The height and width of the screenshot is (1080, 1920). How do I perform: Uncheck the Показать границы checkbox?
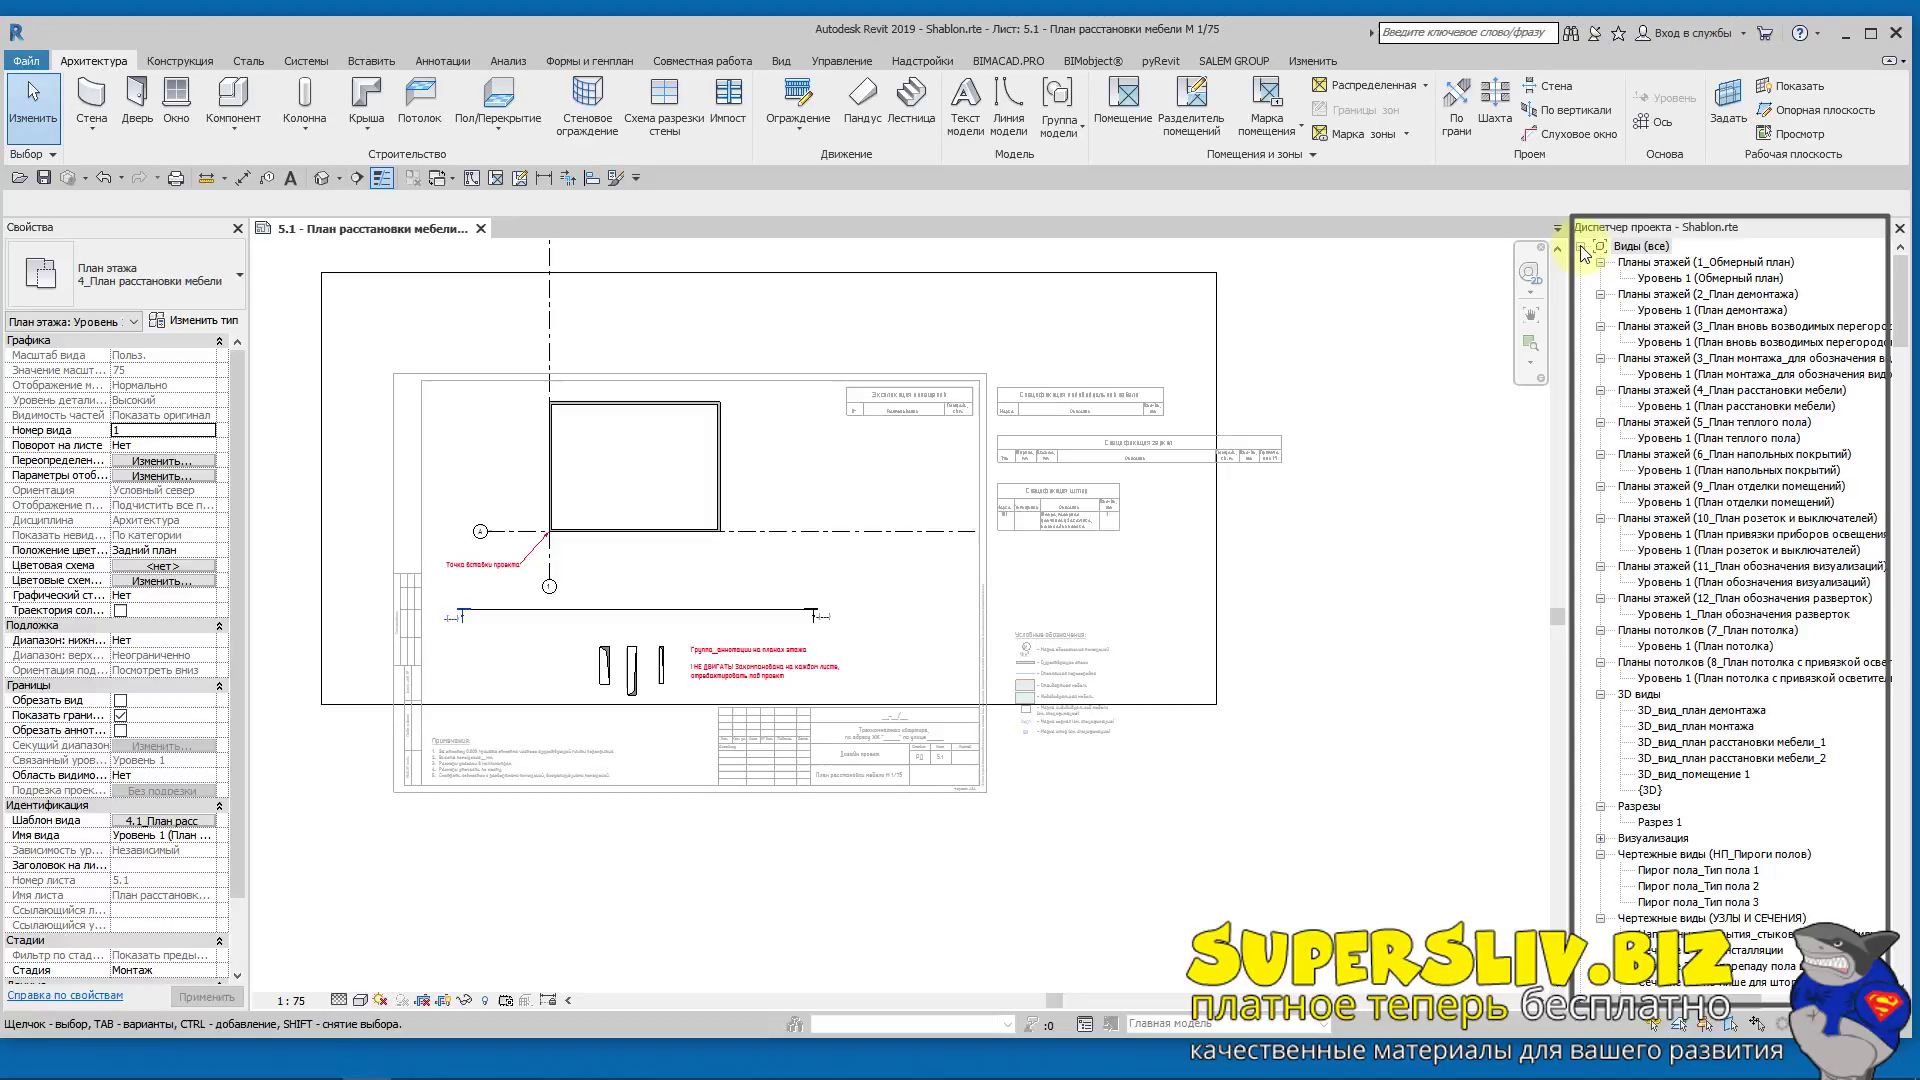pos(120,716)
